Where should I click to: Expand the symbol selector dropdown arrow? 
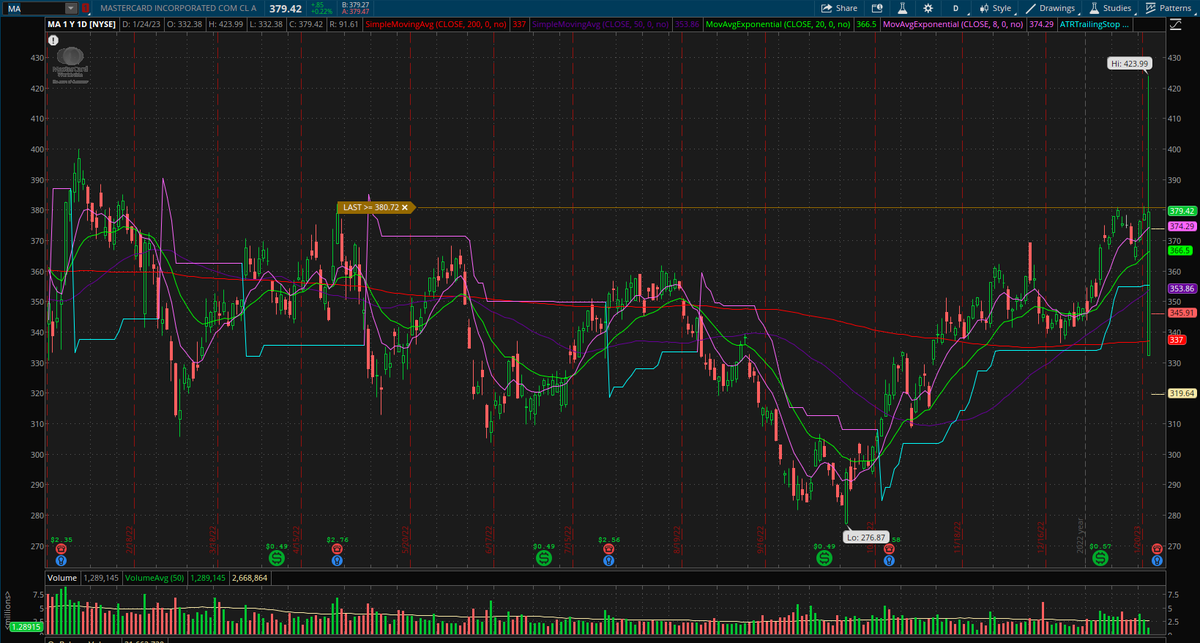(71, 8)
